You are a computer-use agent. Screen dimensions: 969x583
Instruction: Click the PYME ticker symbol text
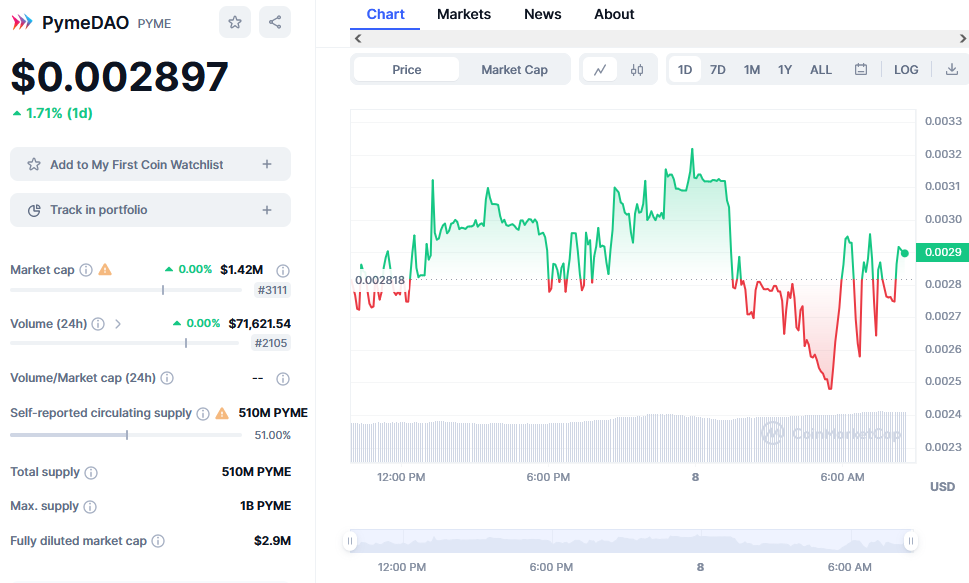154,24
